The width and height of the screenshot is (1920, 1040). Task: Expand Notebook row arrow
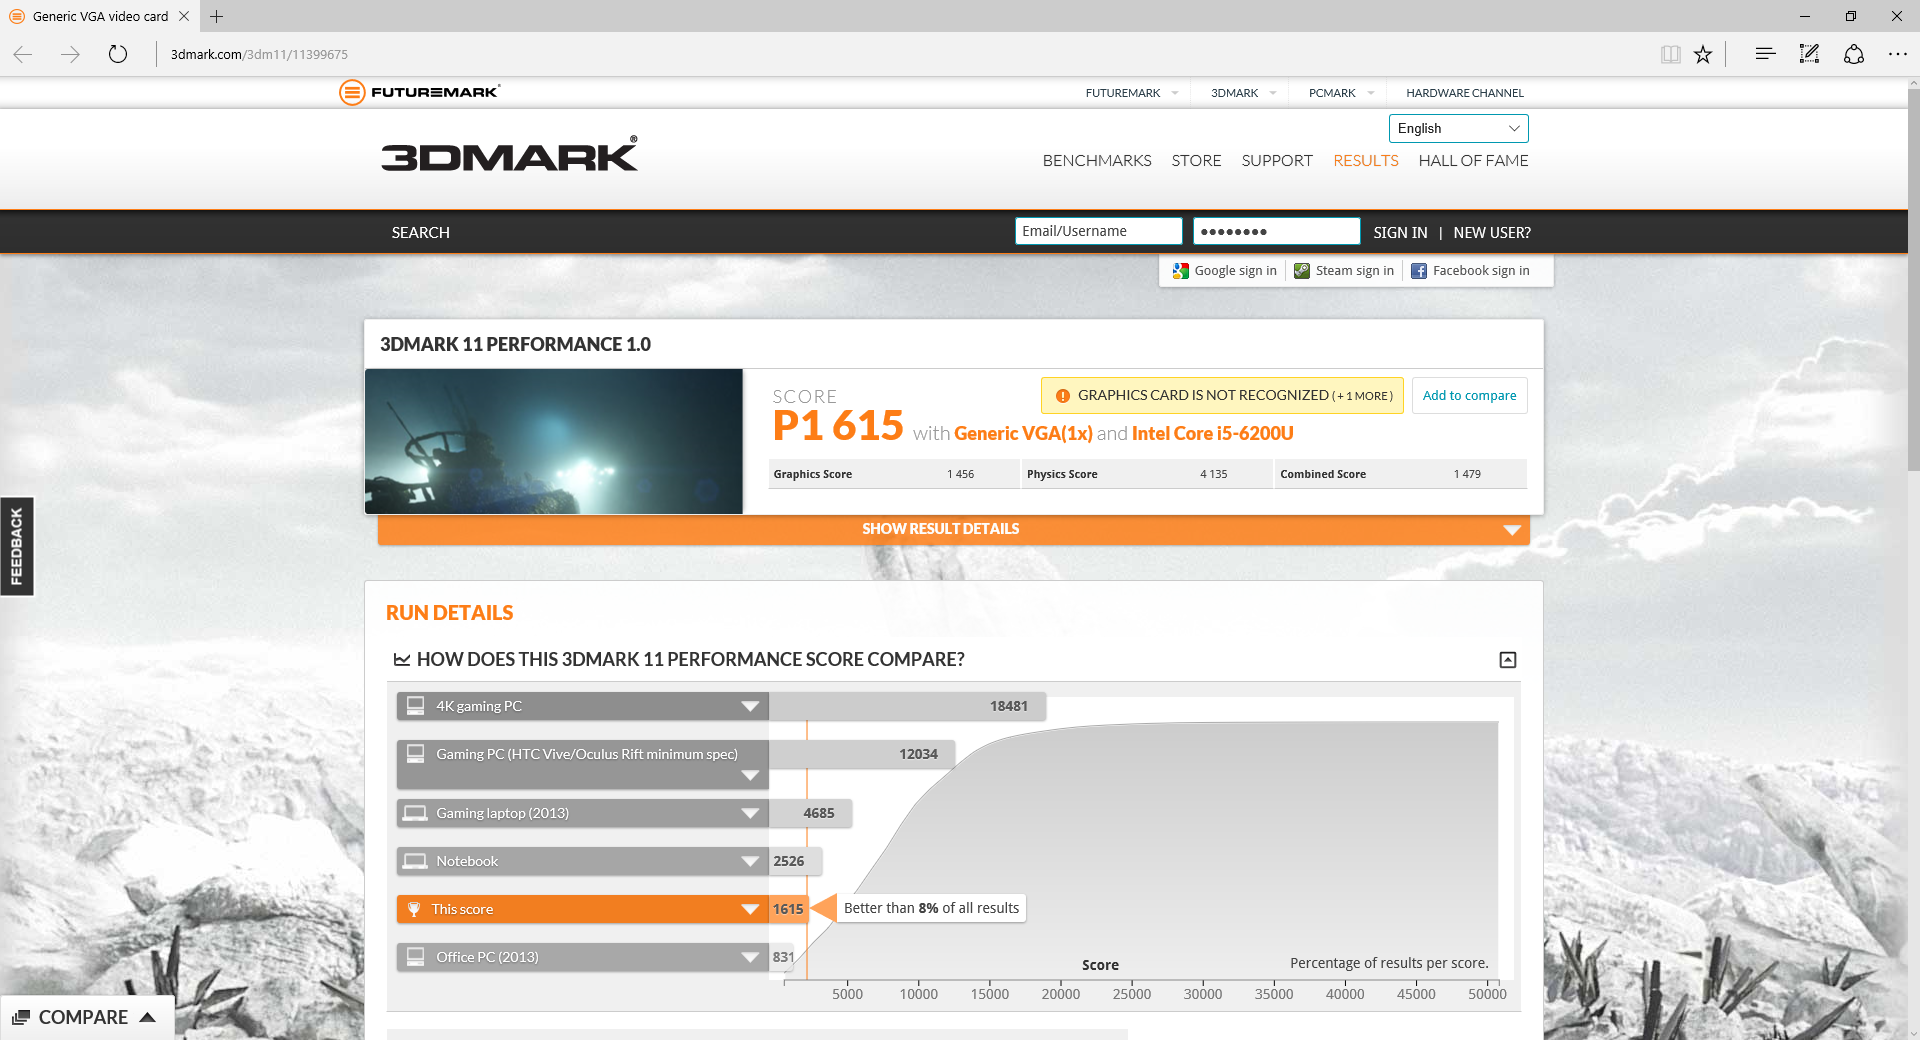(750, 861)
